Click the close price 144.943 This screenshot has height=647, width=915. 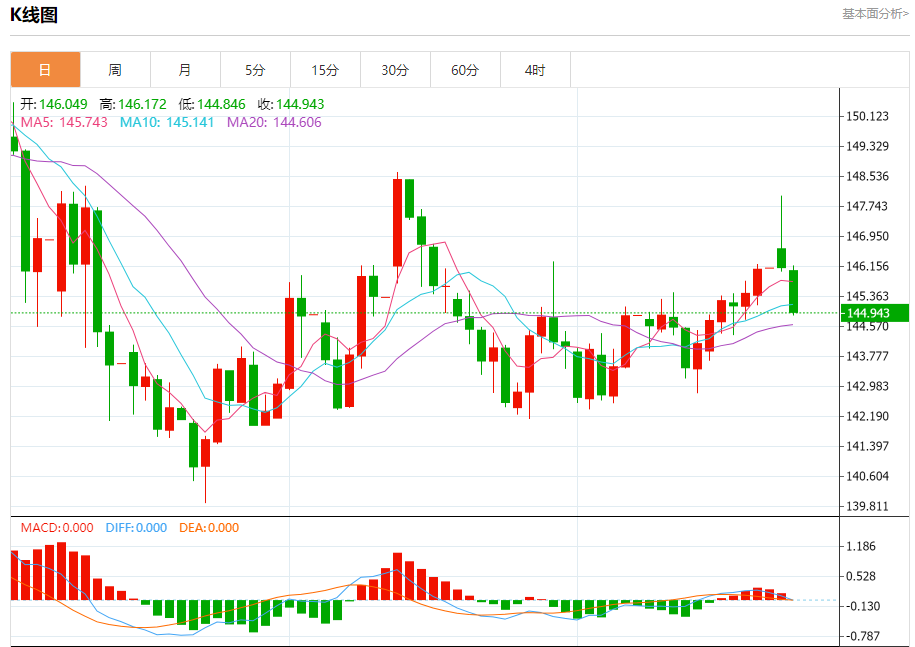(300, 104)
